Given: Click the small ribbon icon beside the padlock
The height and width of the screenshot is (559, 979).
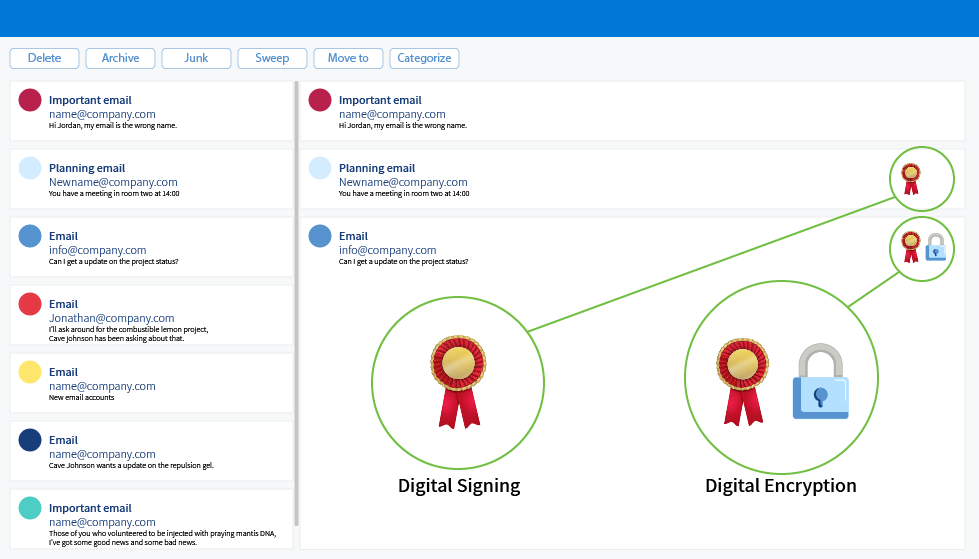Looking at the screenshot, I should click(911, 247).
